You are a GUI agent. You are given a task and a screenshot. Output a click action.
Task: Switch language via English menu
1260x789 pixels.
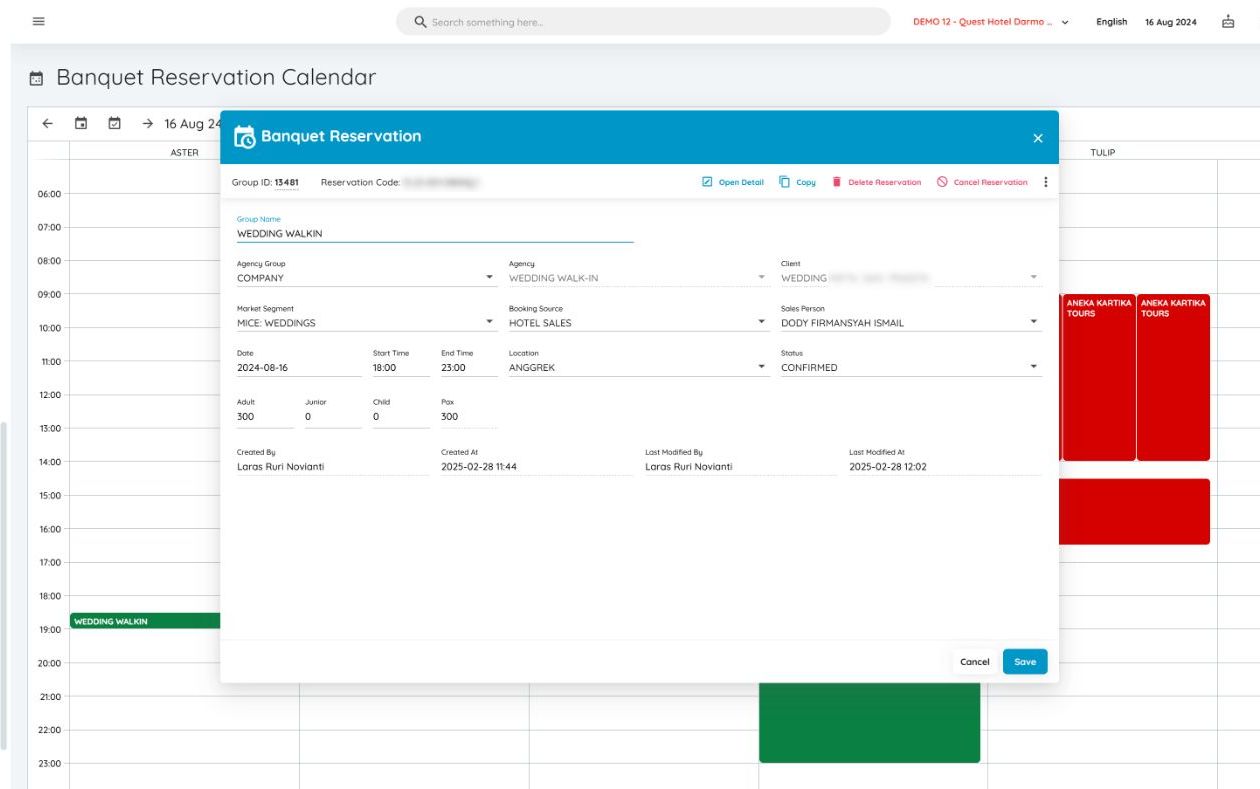click(x=1111, y=22)
